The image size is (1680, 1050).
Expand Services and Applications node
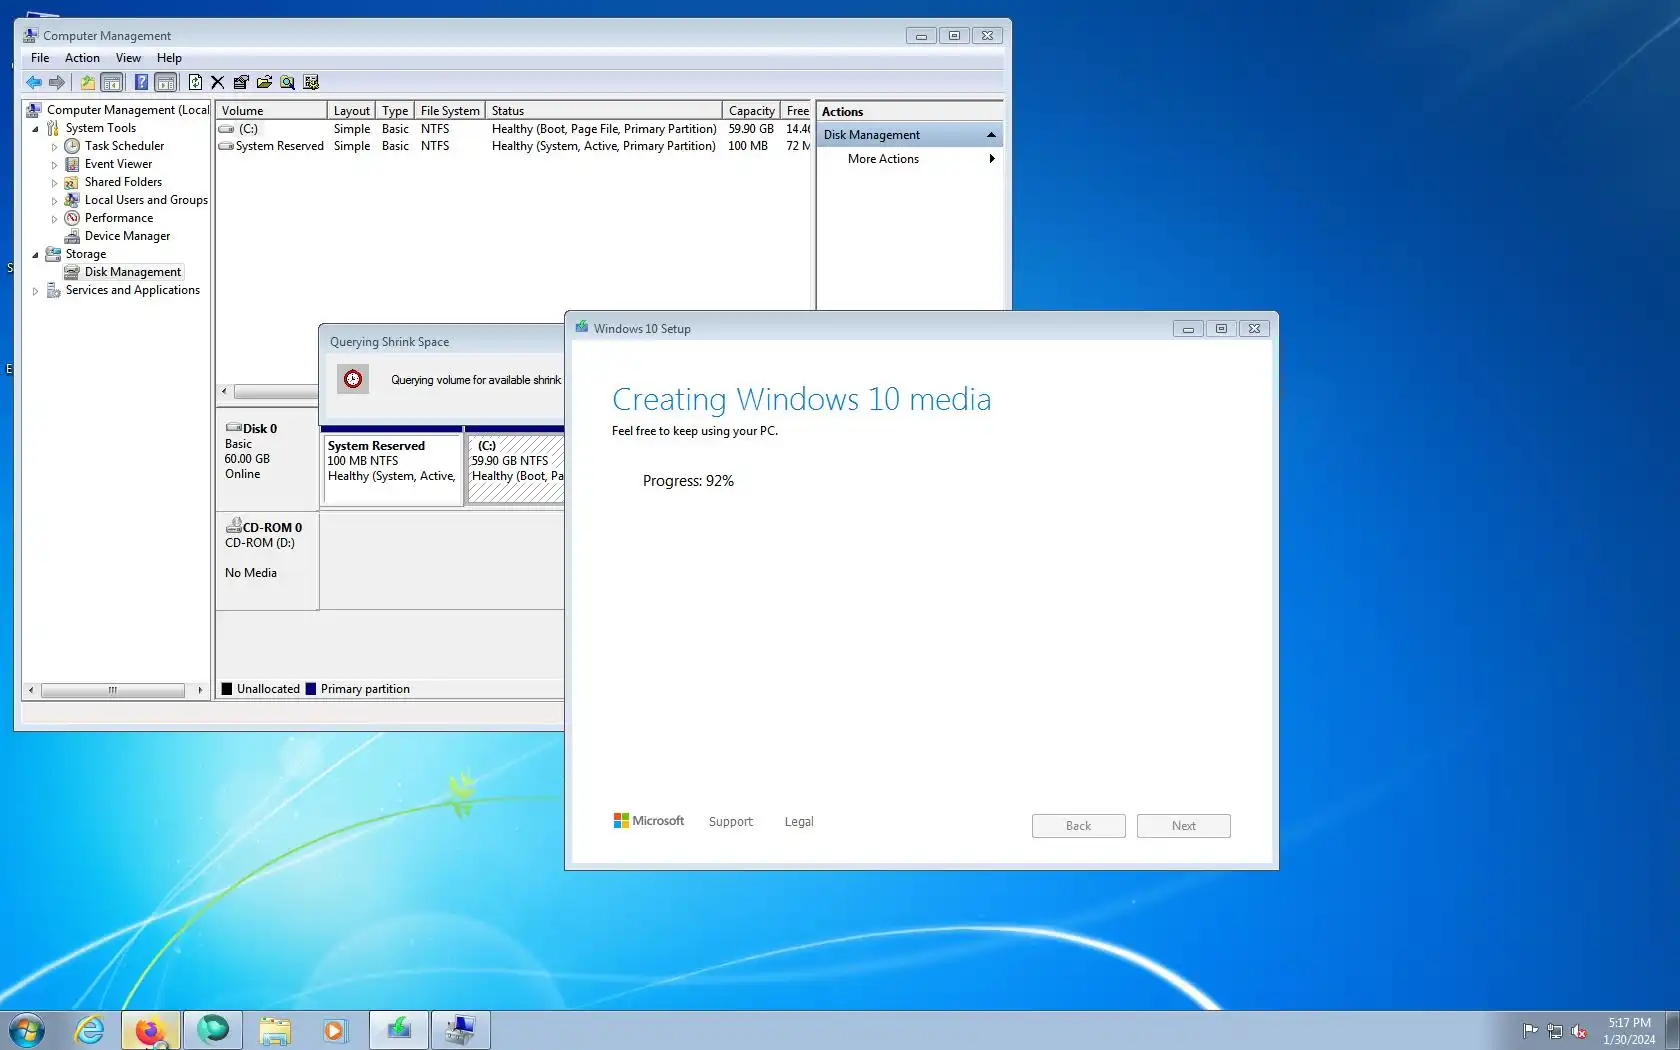click(36, 291)
